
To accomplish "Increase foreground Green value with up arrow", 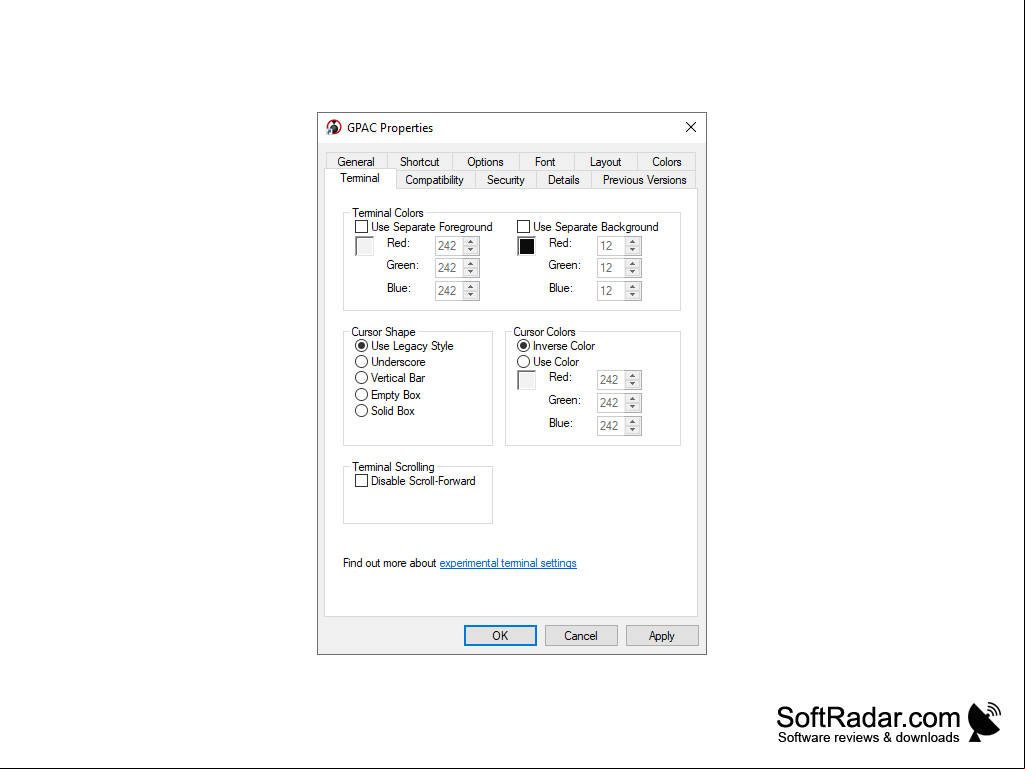I will (471, 264).
